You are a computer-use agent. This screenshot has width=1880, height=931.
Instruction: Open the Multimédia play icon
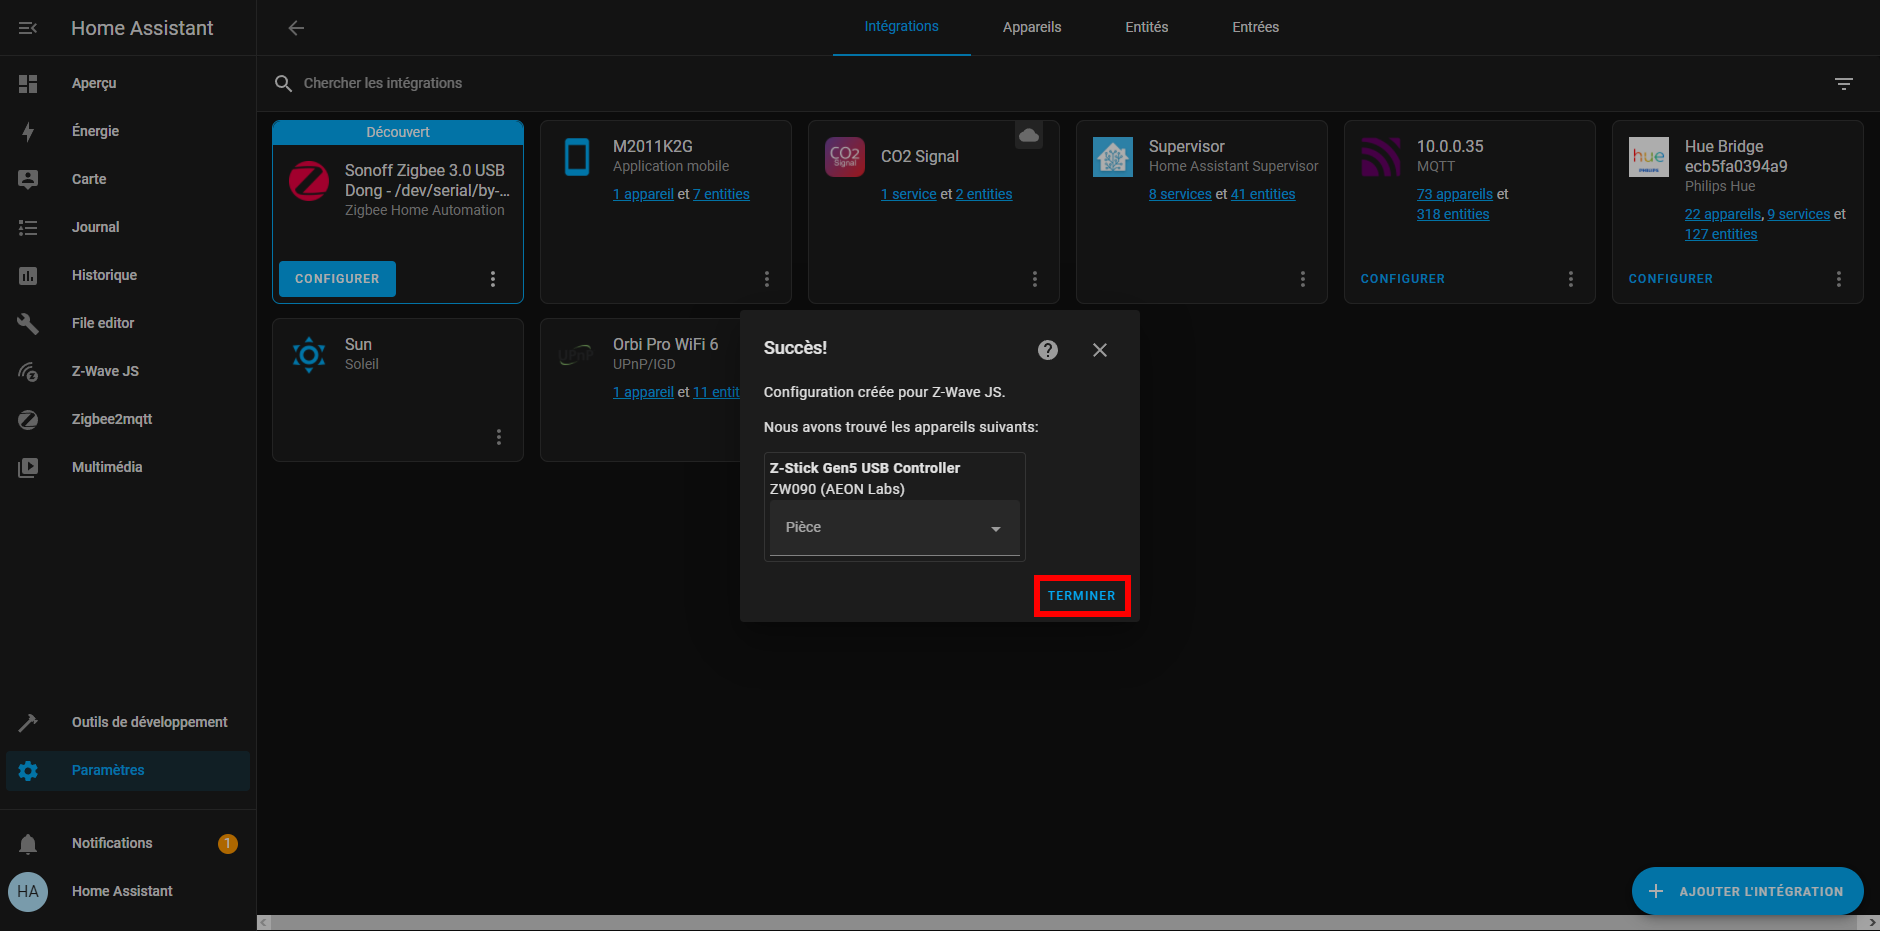coord(28,467)
